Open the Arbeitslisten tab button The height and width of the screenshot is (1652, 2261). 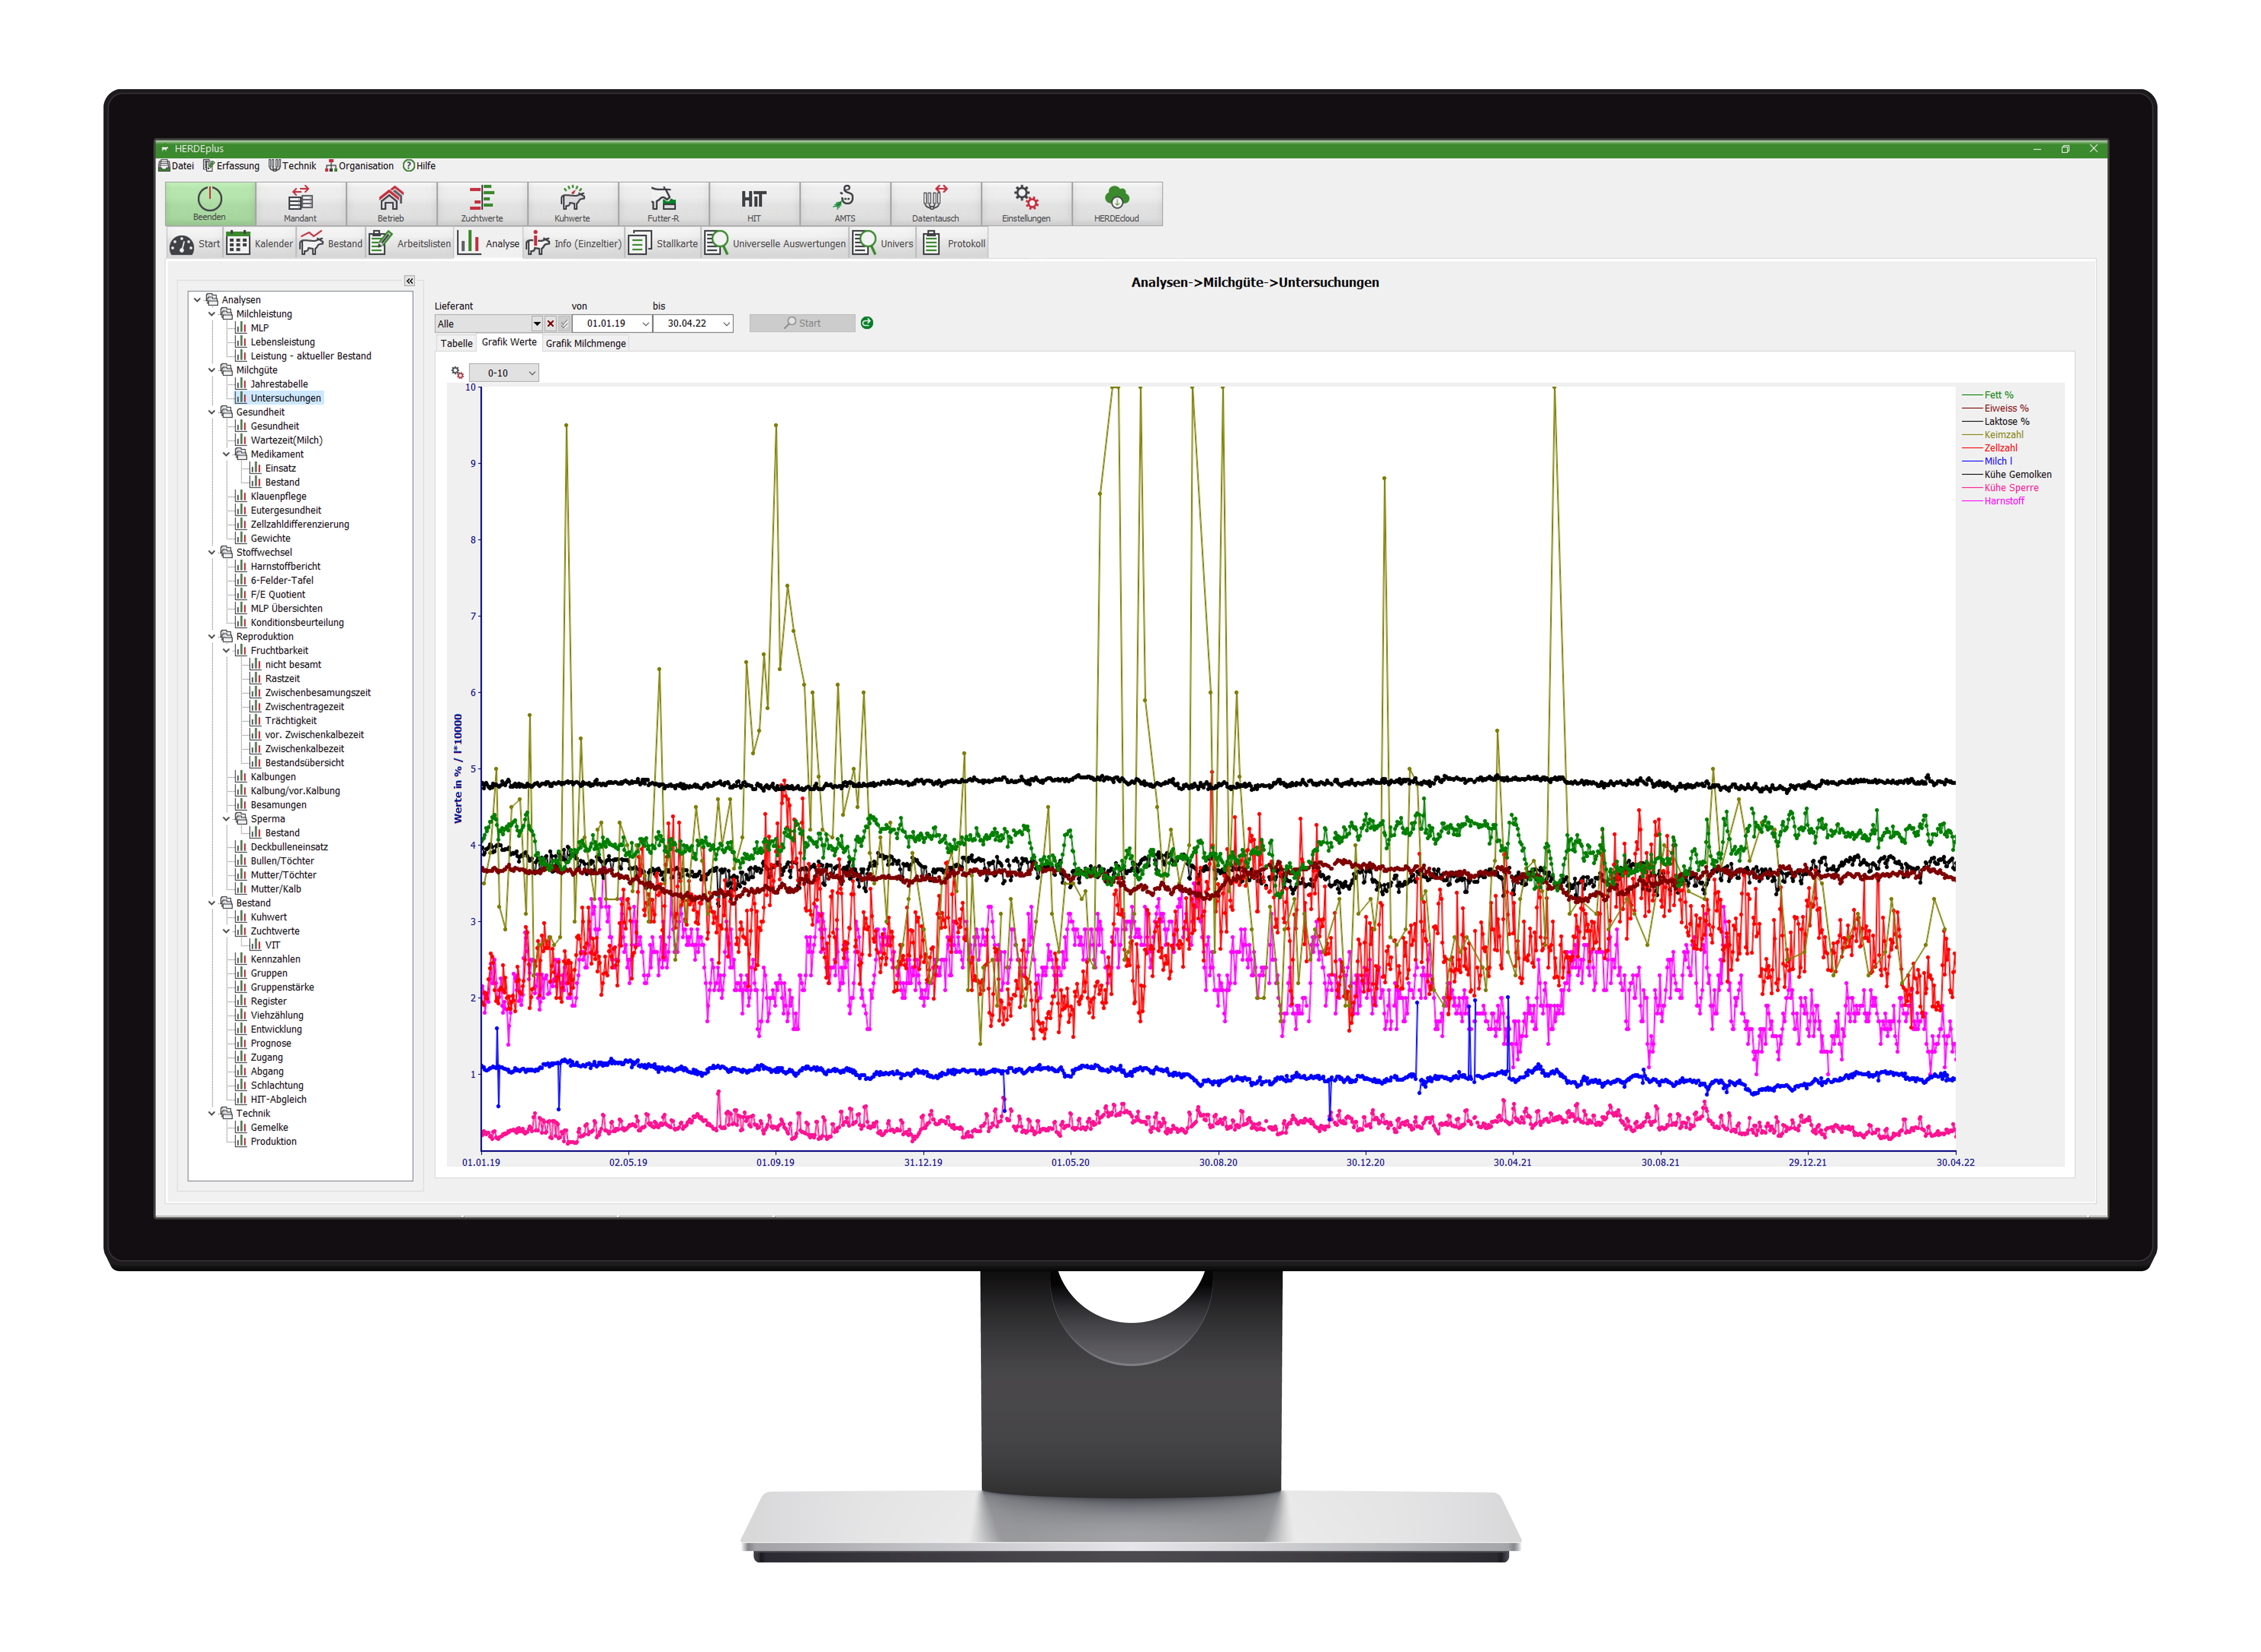(410, 244)
